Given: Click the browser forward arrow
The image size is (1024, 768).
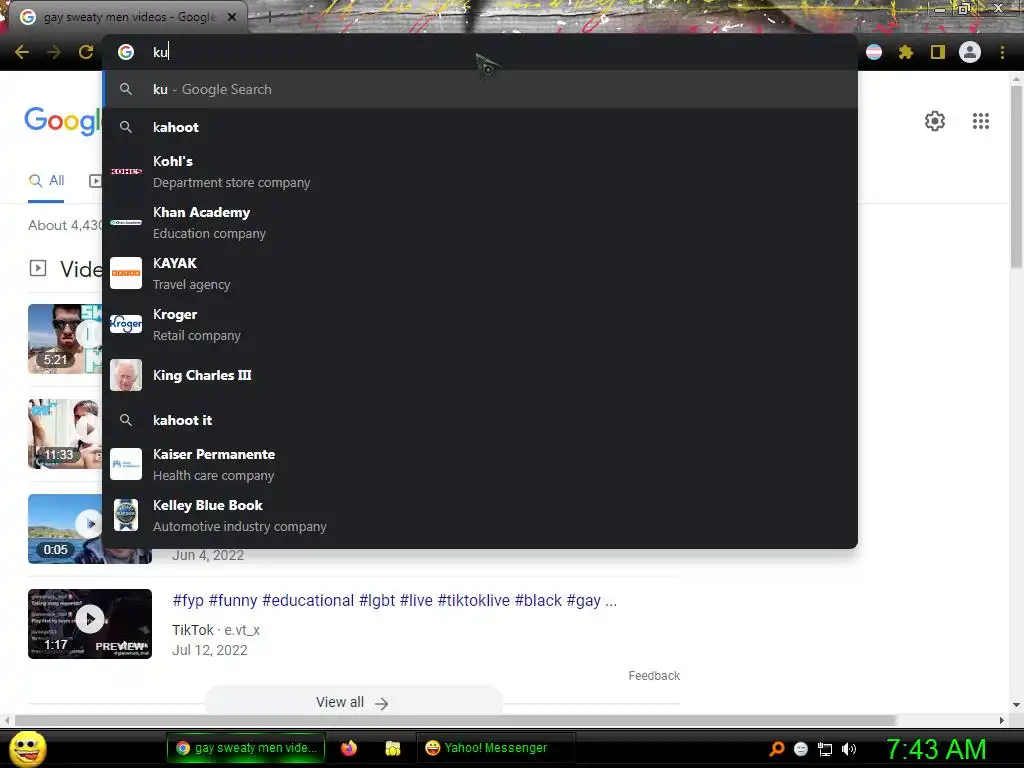Looking at the screenshot, I should [x=54, y=52].
